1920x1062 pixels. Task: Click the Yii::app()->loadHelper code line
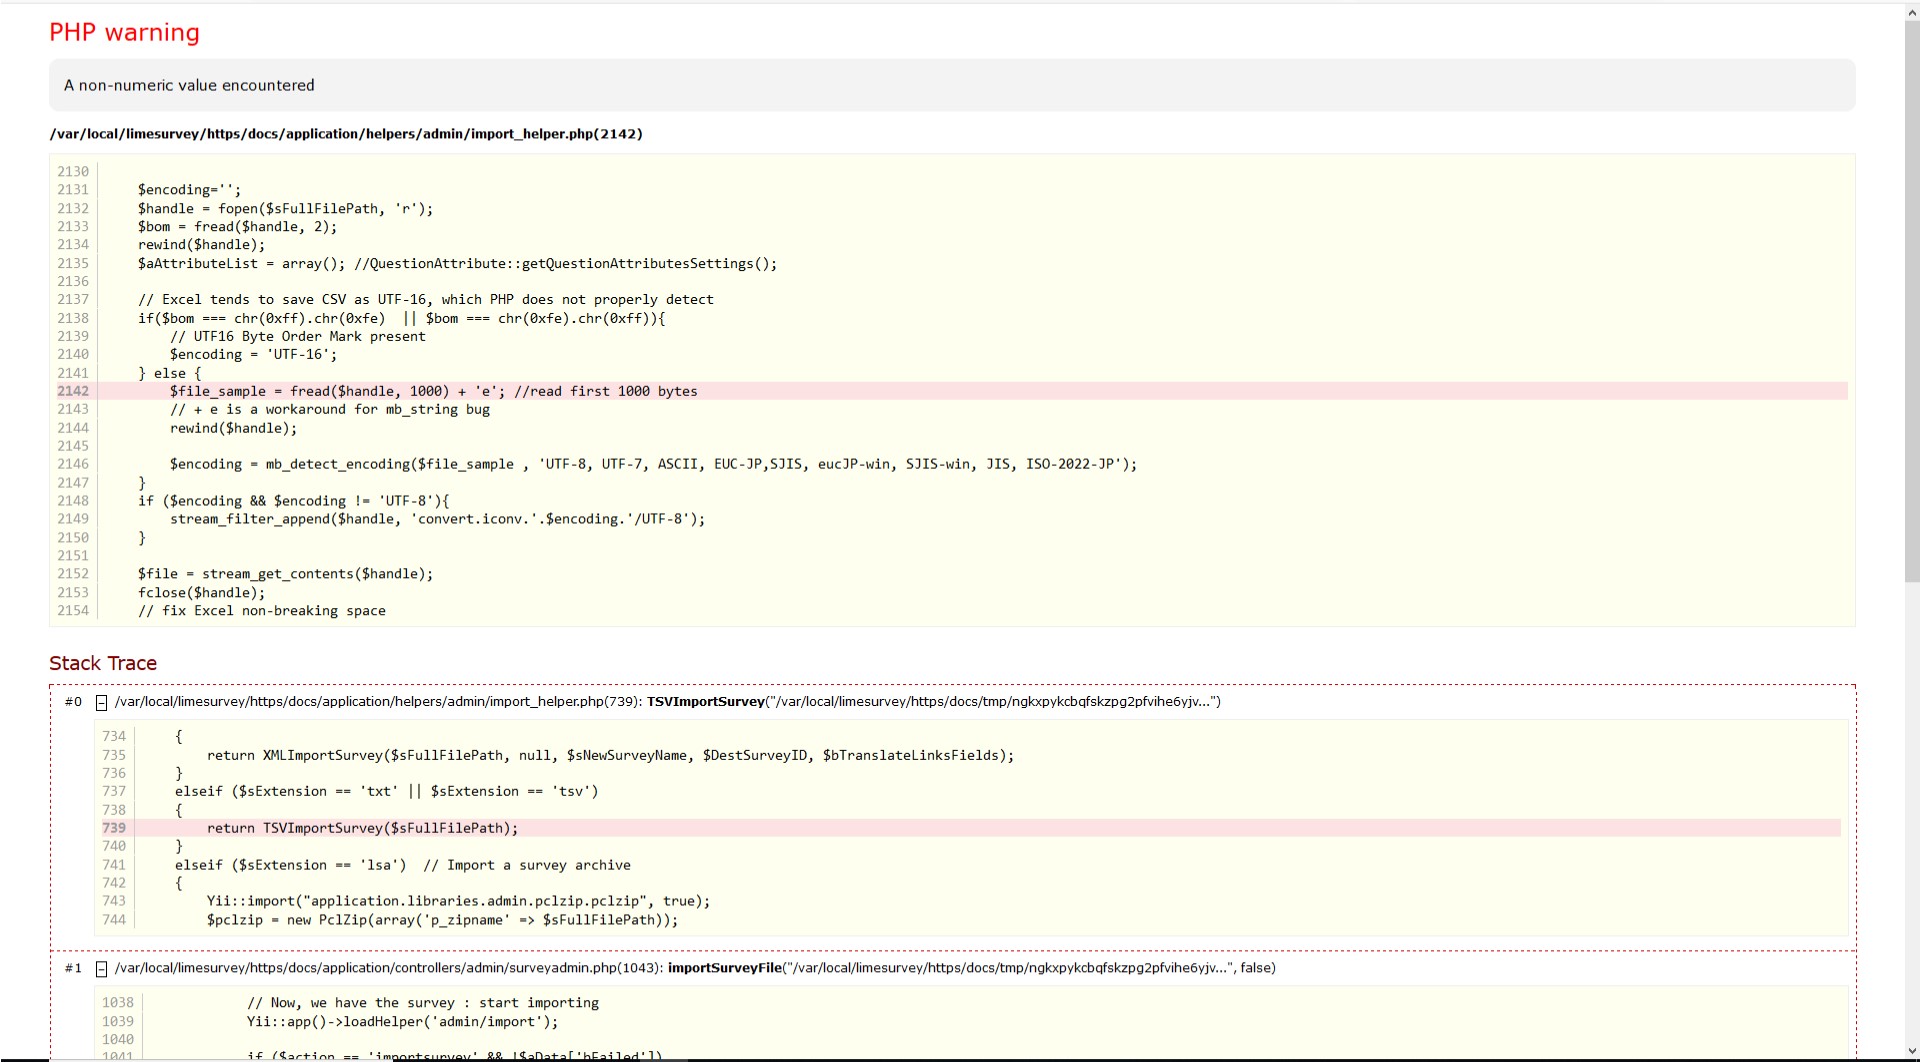point(402,1021)
